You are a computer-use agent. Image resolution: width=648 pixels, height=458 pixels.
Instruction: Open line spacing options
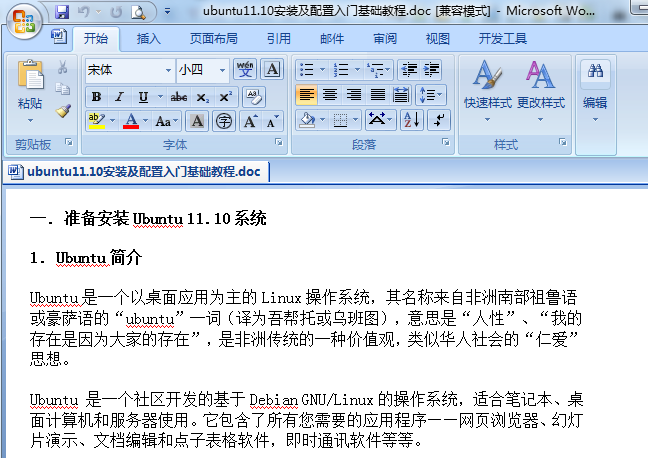pos(431,95)
